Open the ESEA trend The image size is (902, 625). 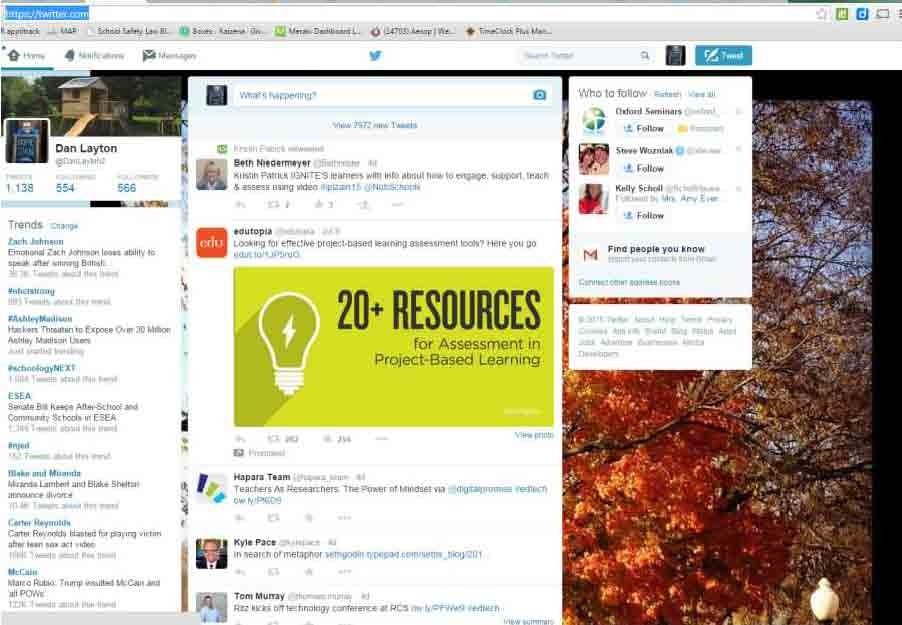coord(20,396)
